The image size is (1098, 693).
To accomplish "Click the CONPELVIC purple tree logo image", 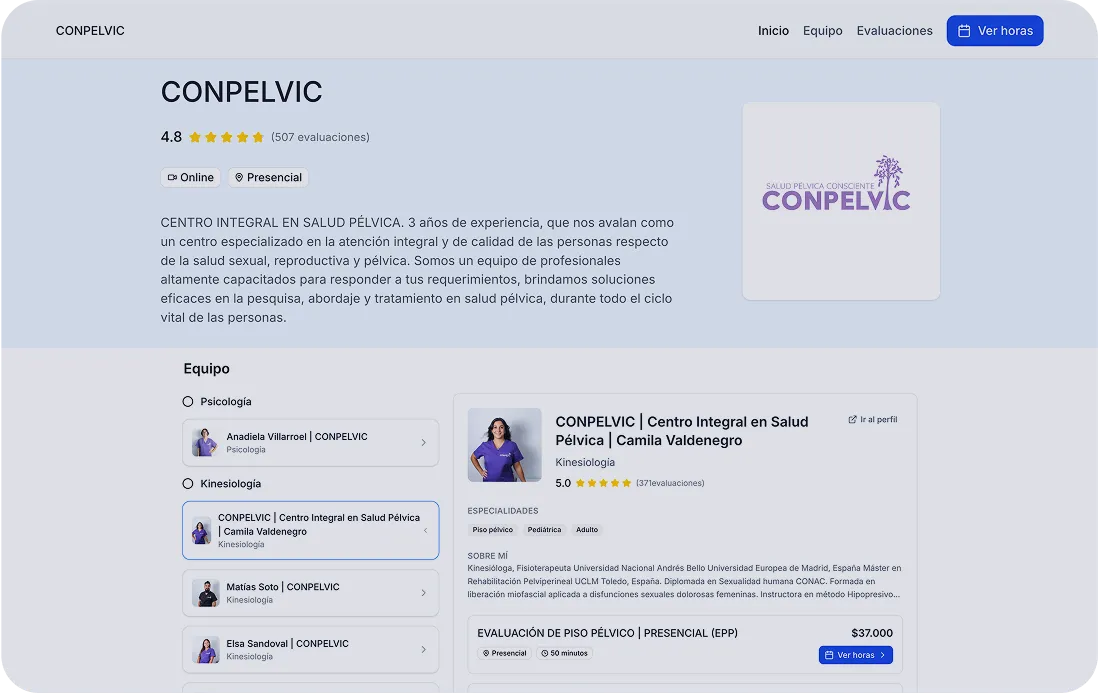I will click(x=836, y=184).
